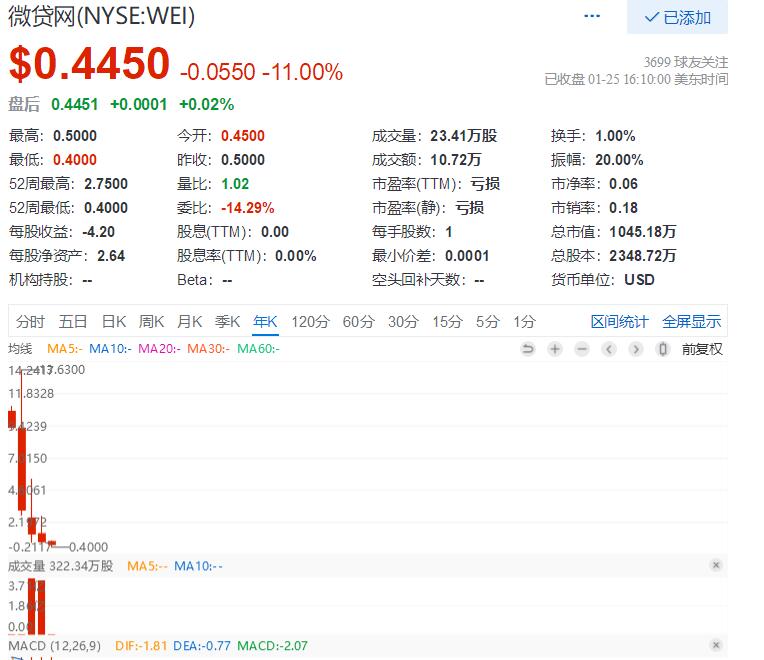Switch to the 120分 chart tab
The image size is (764, 660).
click(x=311, y=321)
